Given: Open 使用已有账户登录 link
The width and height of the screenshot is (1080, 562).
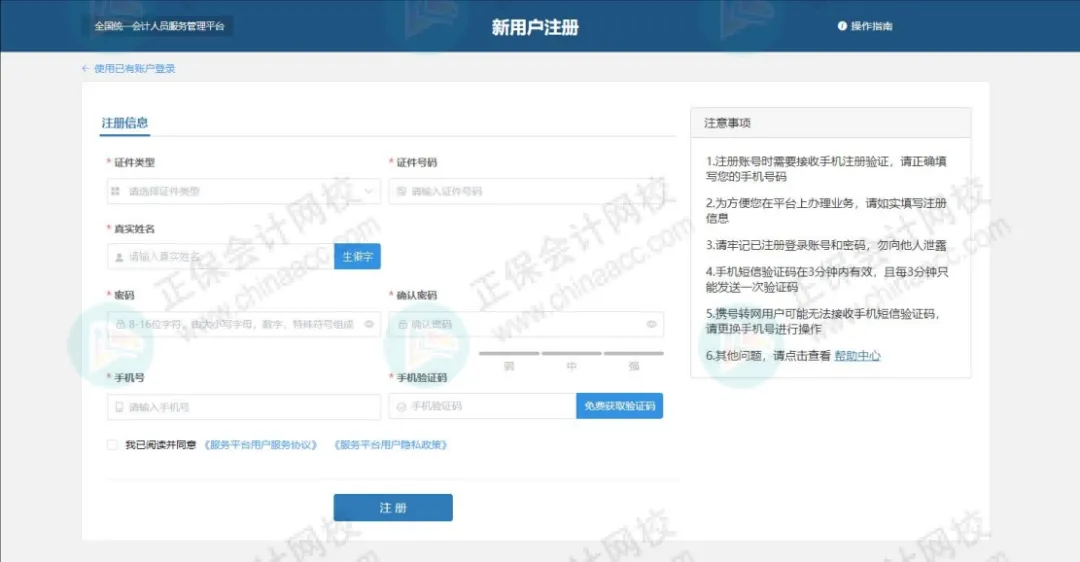Looking at the screenshot, I should click(x=135, y=68).
